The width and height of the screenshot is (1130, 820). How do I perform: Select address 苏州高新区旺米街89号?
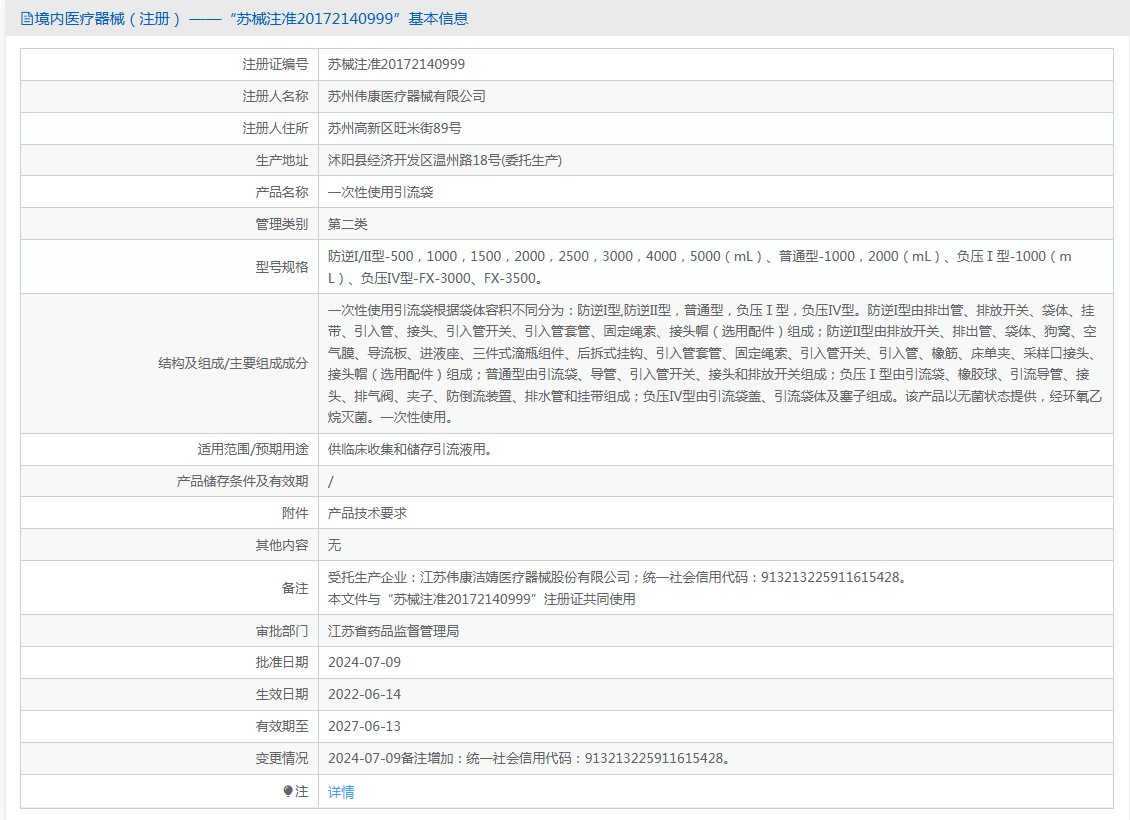pyautogui.click(x=394, y=128)
